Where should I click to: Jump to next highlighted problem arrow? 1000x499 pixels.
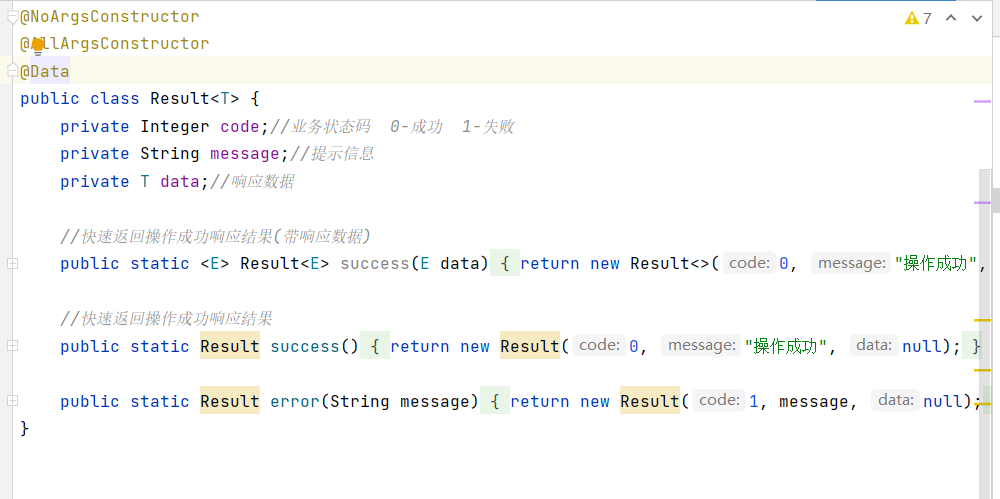tap(976, 18)
